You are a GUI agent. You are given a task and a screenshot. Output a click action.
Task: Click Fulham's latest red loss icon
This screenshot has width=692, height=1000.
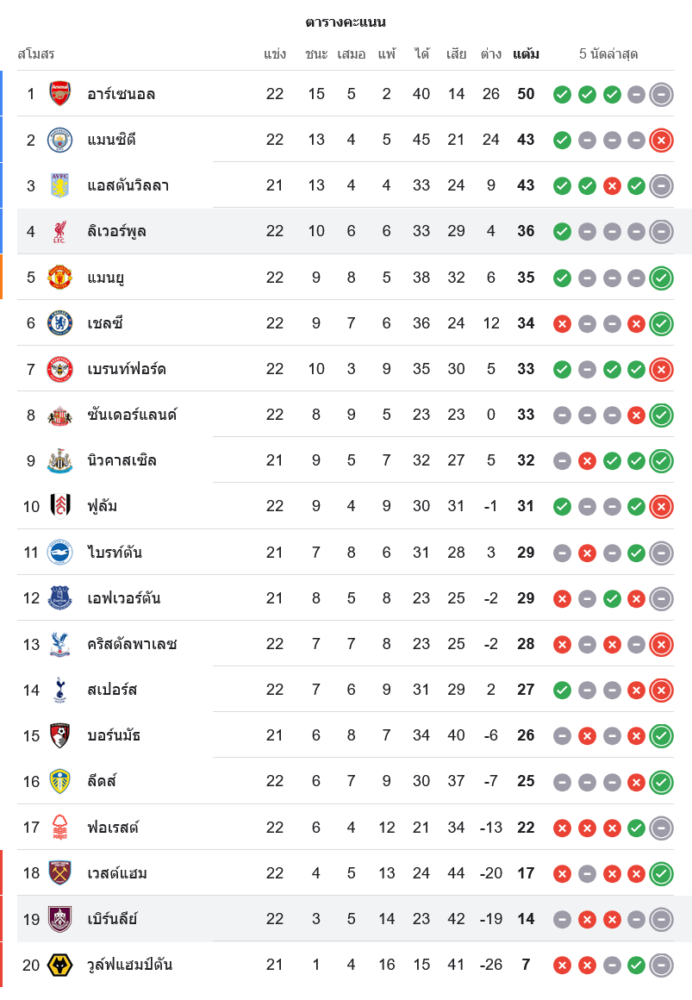click(660, 507)
